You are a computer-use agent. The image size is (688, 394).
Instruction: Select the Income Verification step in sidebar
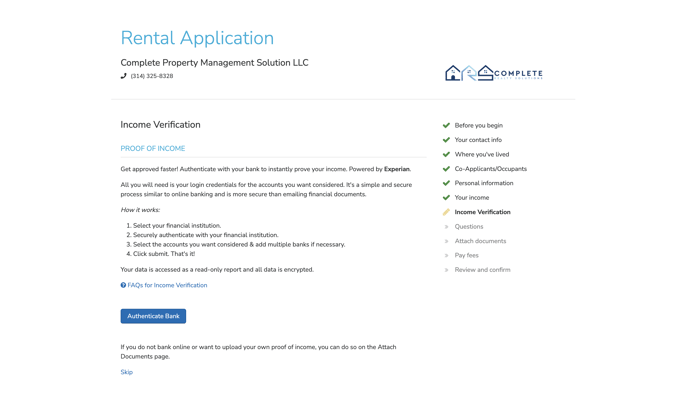[482, 212]
